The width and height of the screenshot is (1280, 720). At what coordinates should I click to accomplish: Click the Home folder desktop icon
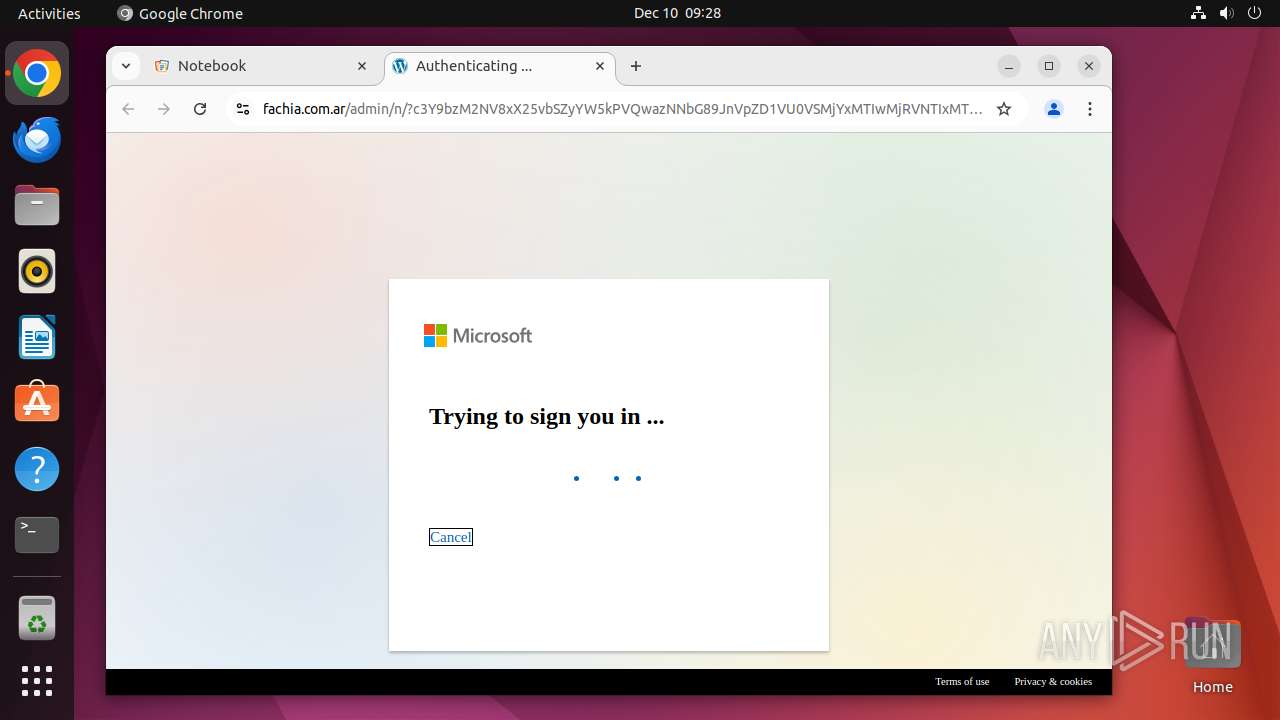coord(1212,656)
